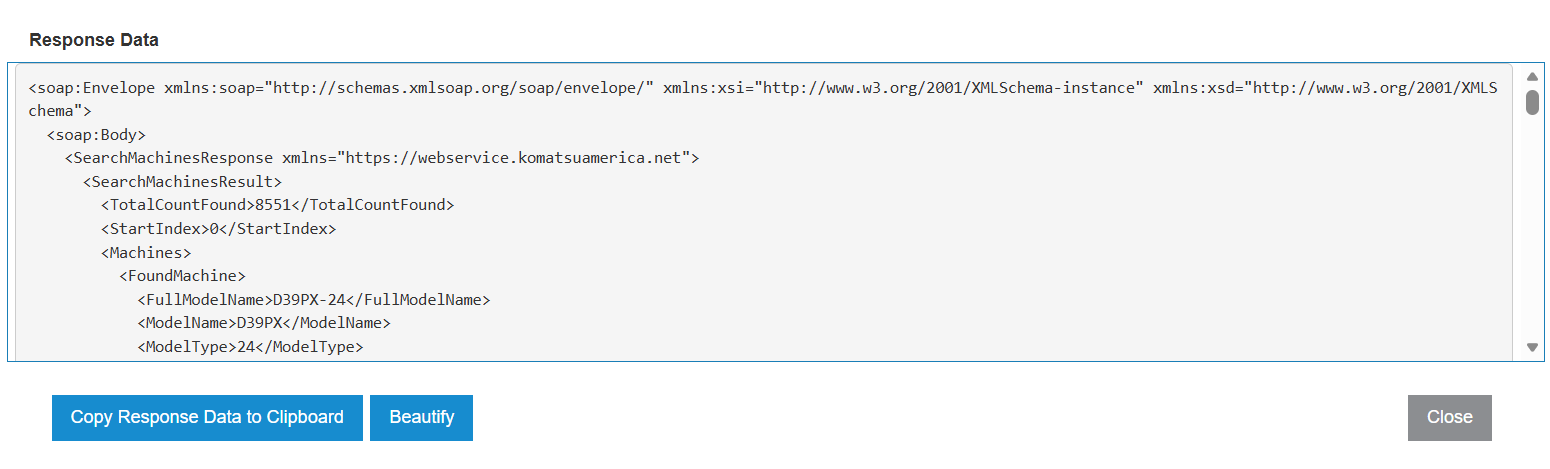Click the Machines opening tag
This screenshot has width=1550, height=469.
pos(146,253)
